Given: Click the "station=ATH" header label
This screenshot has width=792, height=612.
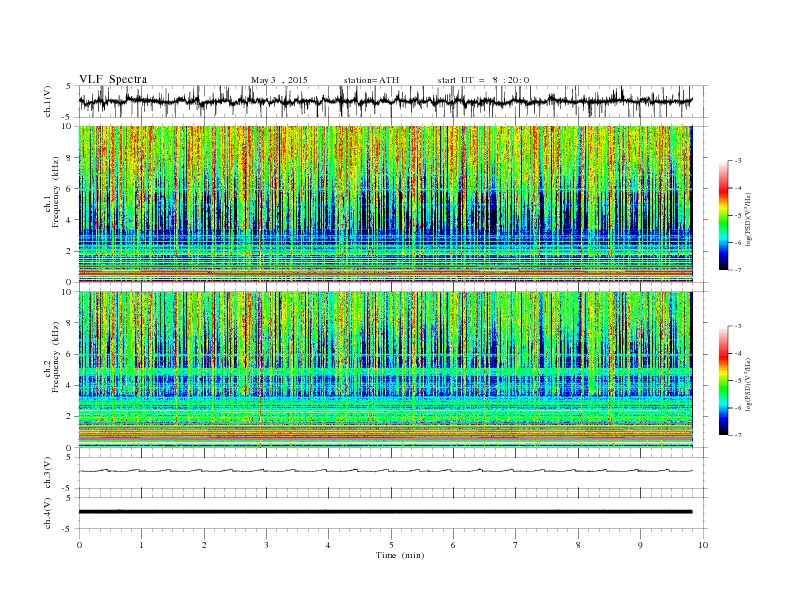Looking at the screenshot, I should click(x=371, y=80).
